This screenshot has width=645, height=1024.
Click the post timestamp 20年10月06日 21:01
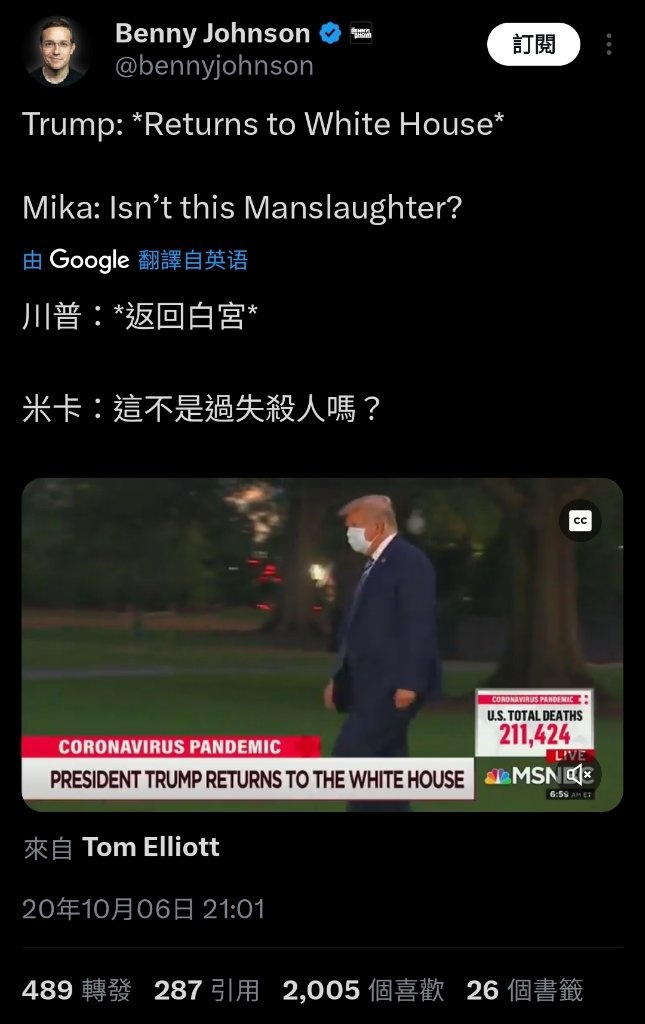click(x=144, y=909)
